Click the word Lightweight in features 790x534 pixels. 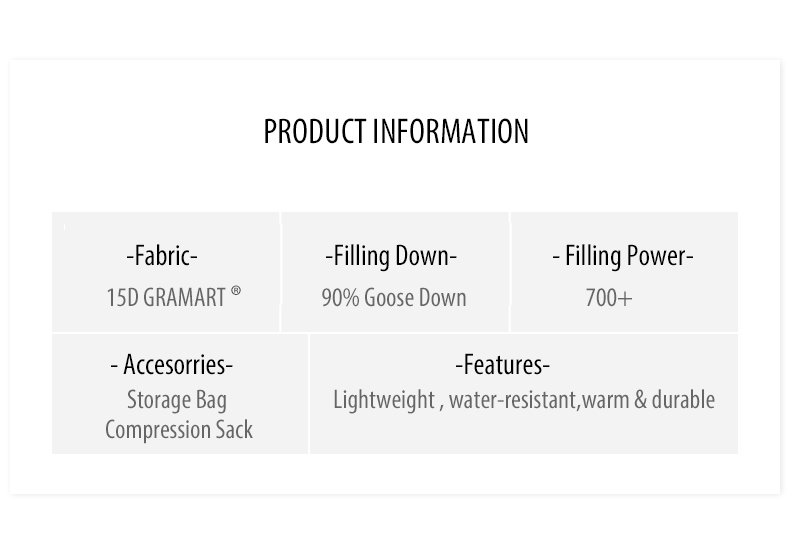click(x=384, y=400)
